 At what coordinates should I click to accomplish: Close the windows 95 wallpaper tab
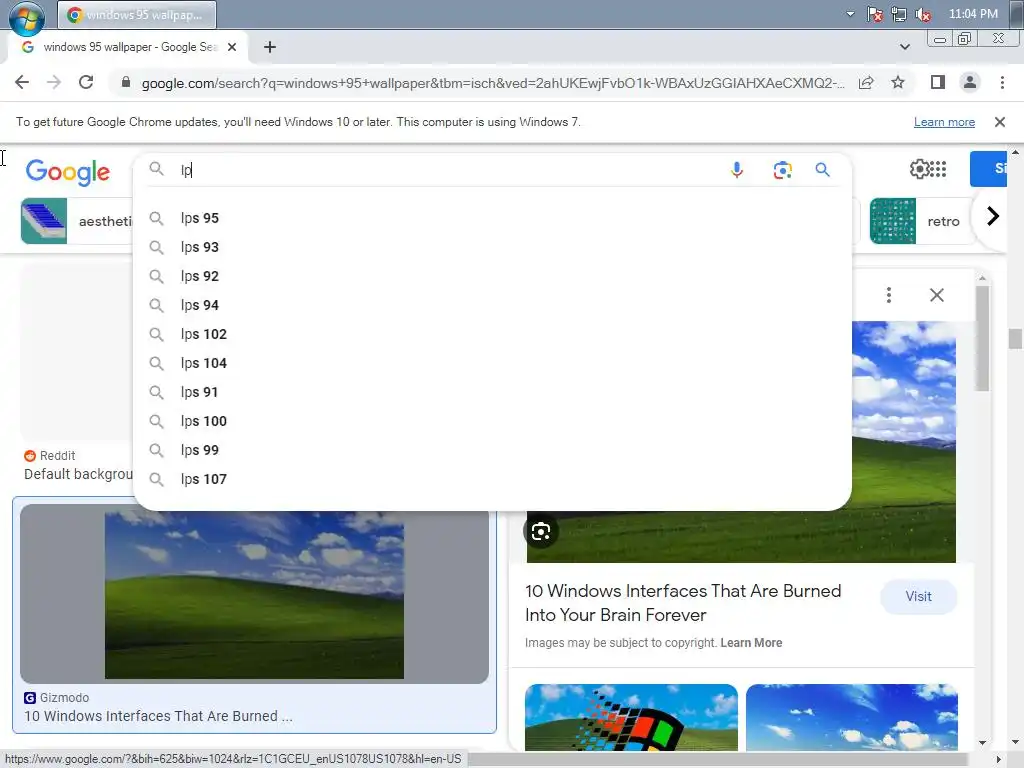coord(232,47)
